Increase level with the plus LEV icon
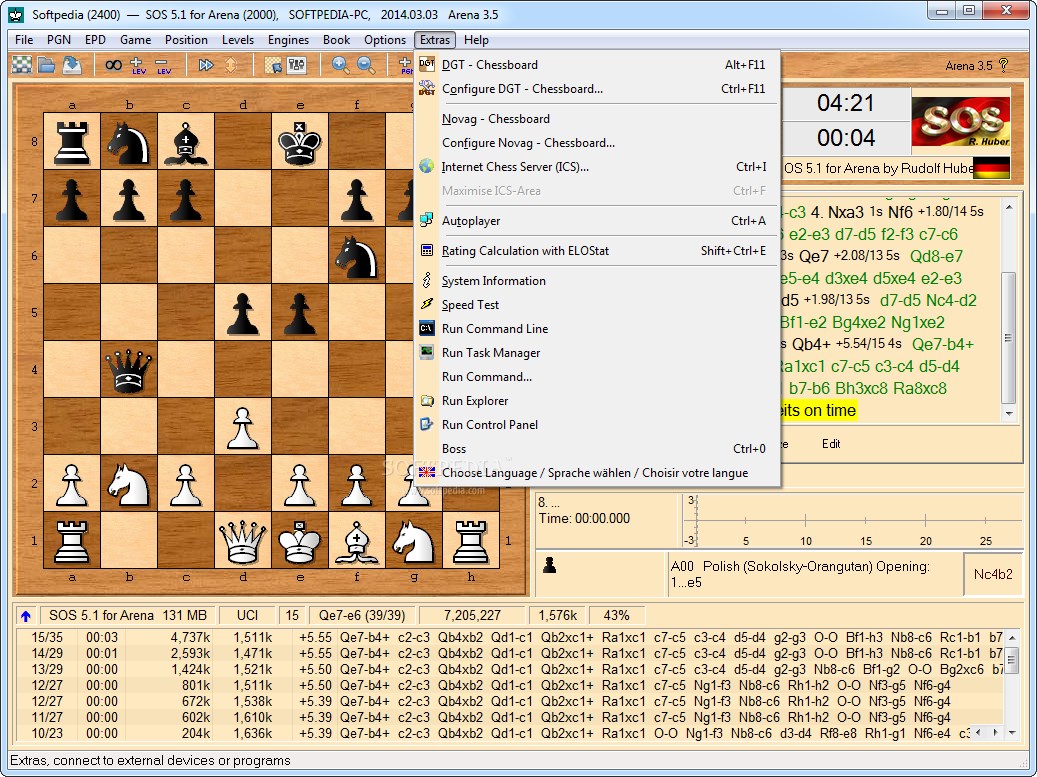The image size is (1037, 777). 138,65
